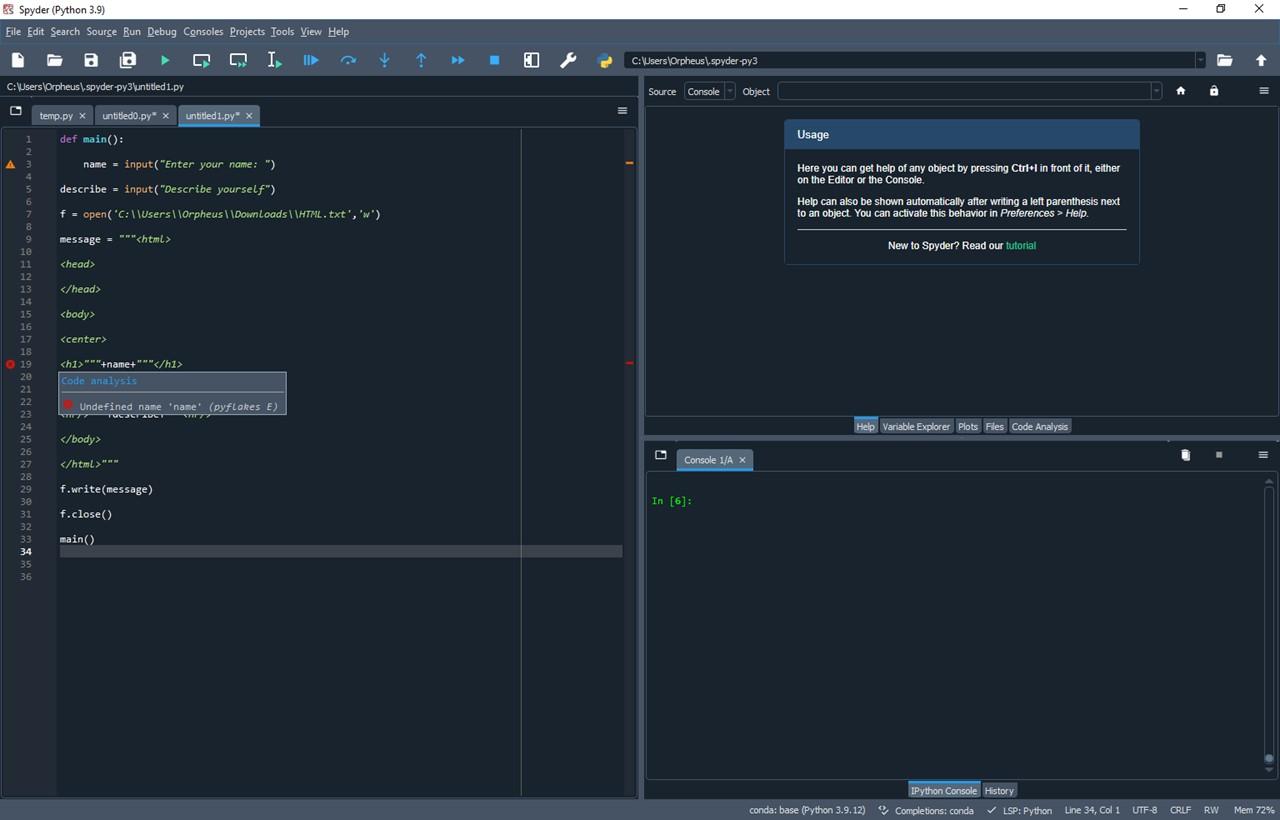Open the PYTHONPATH manager
The image size is (1280, 820).
605,60
